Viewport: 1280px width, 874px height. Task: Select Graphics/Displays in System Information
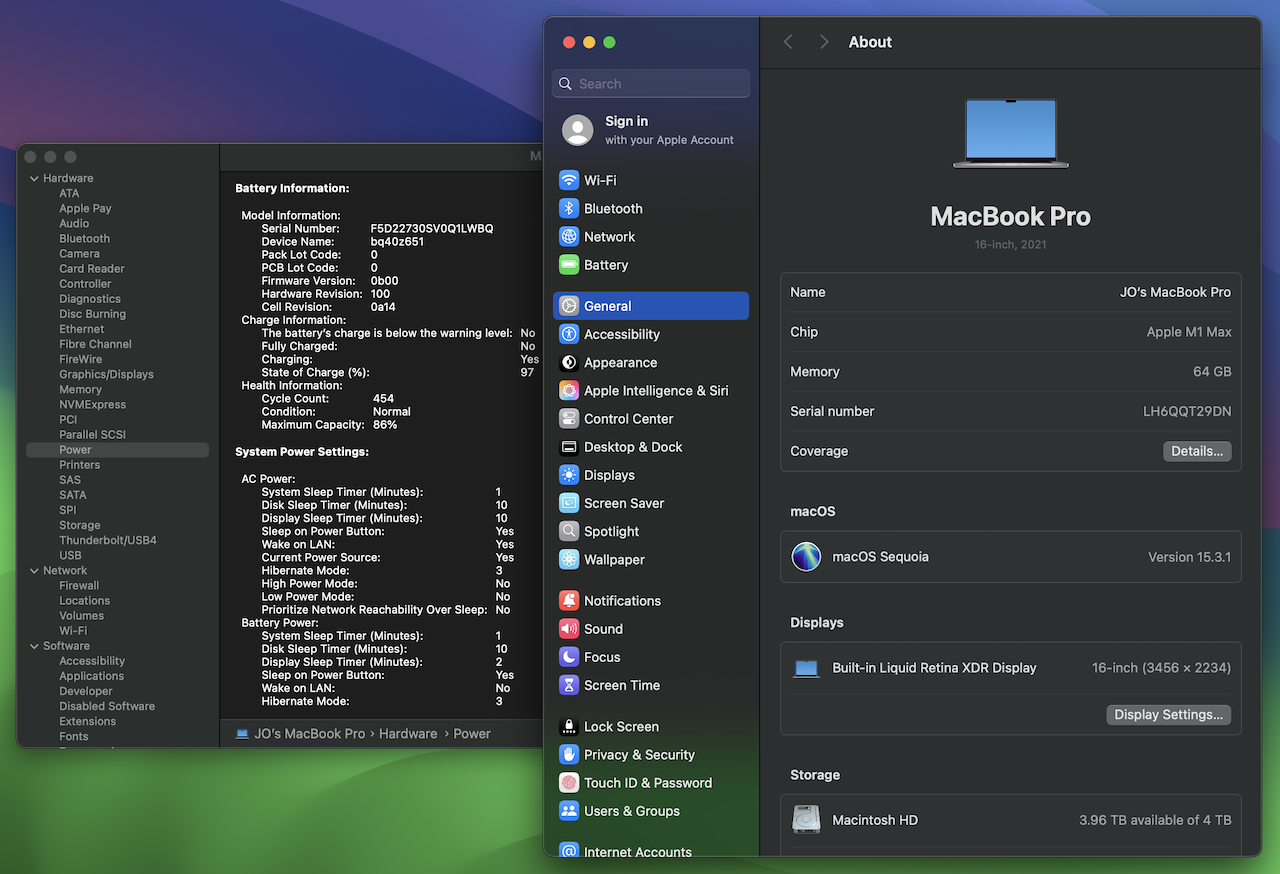point(106,374)
